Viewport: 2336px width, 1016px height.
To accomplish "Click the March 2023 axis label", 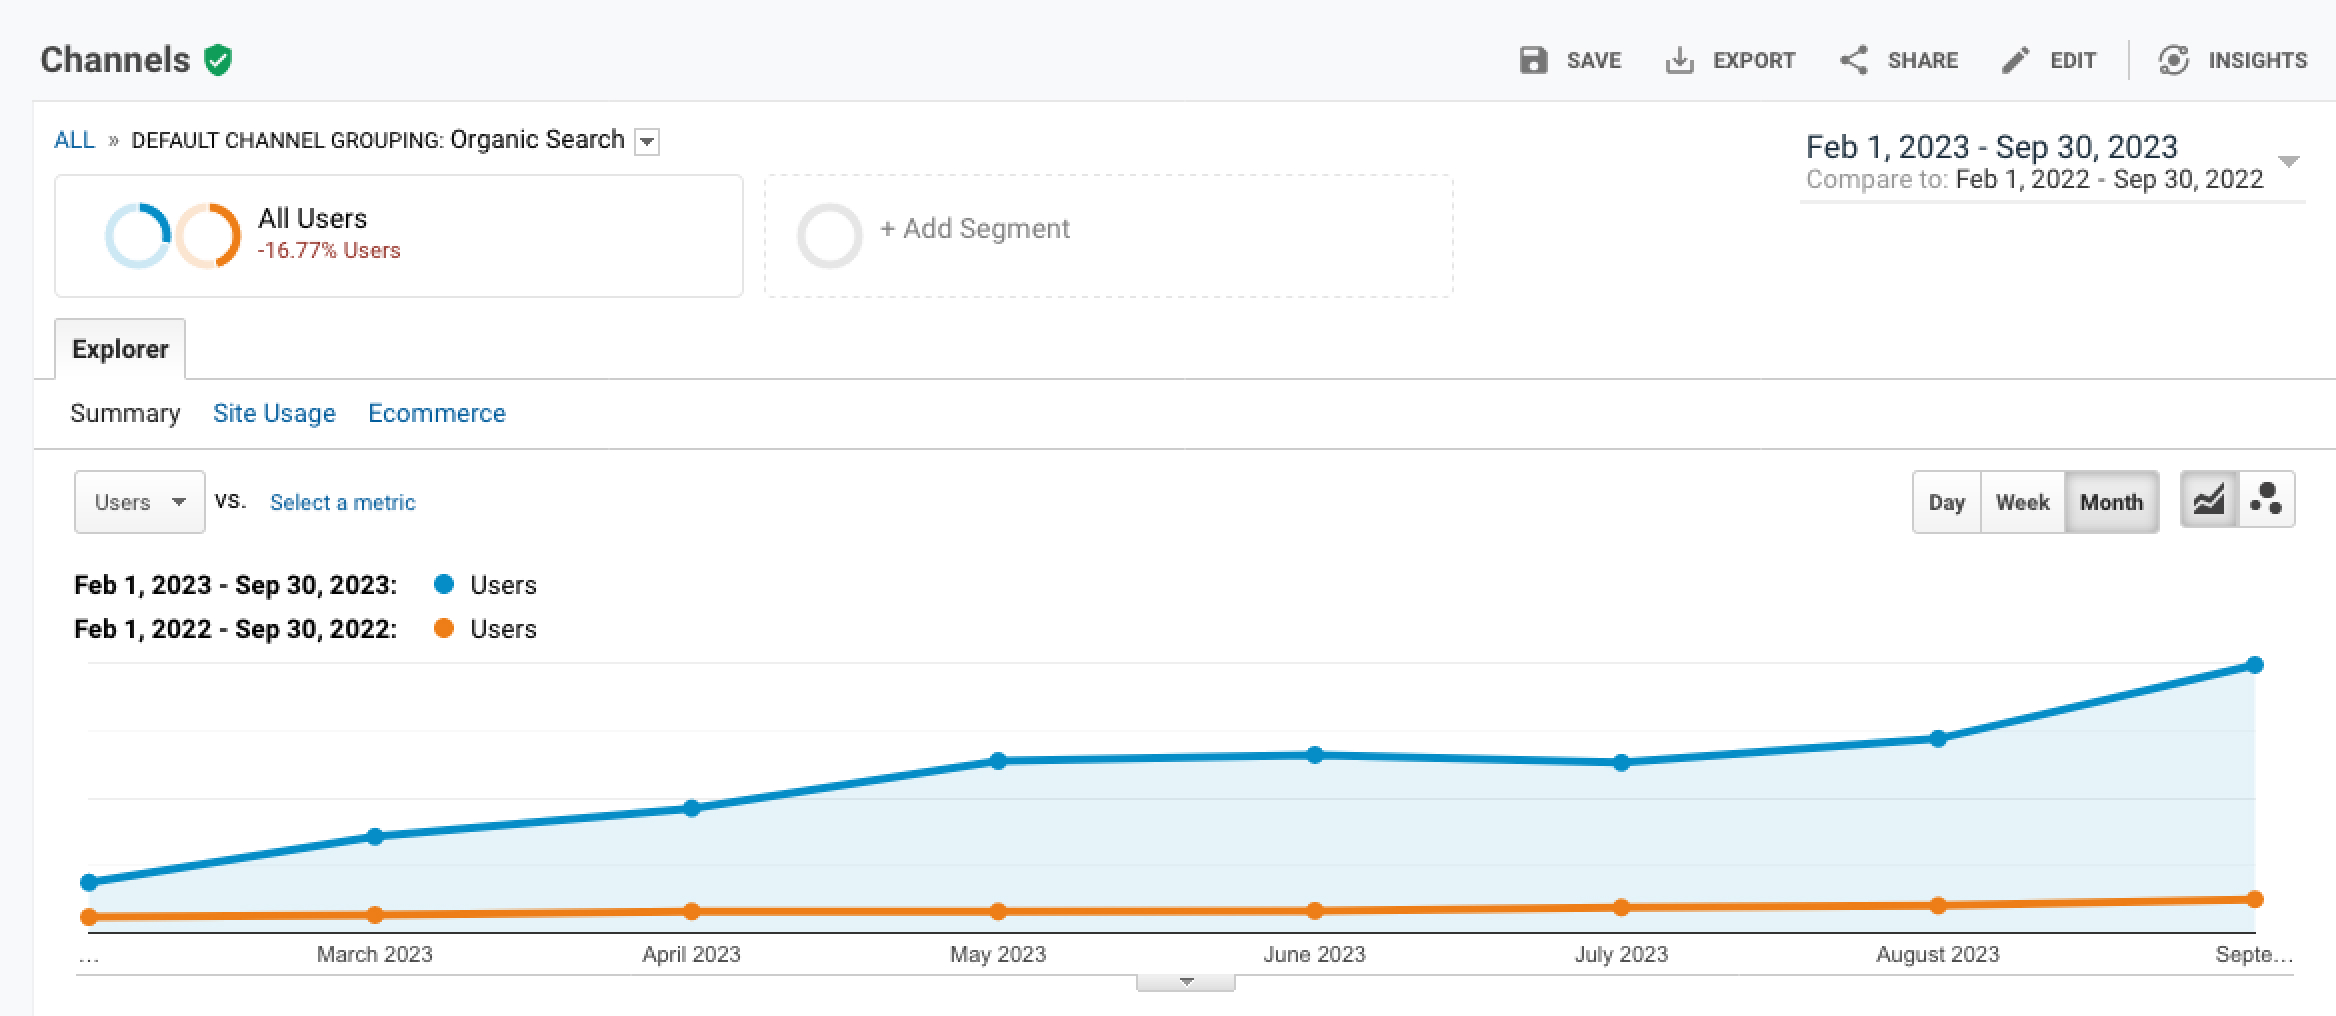I will [375, 954].
